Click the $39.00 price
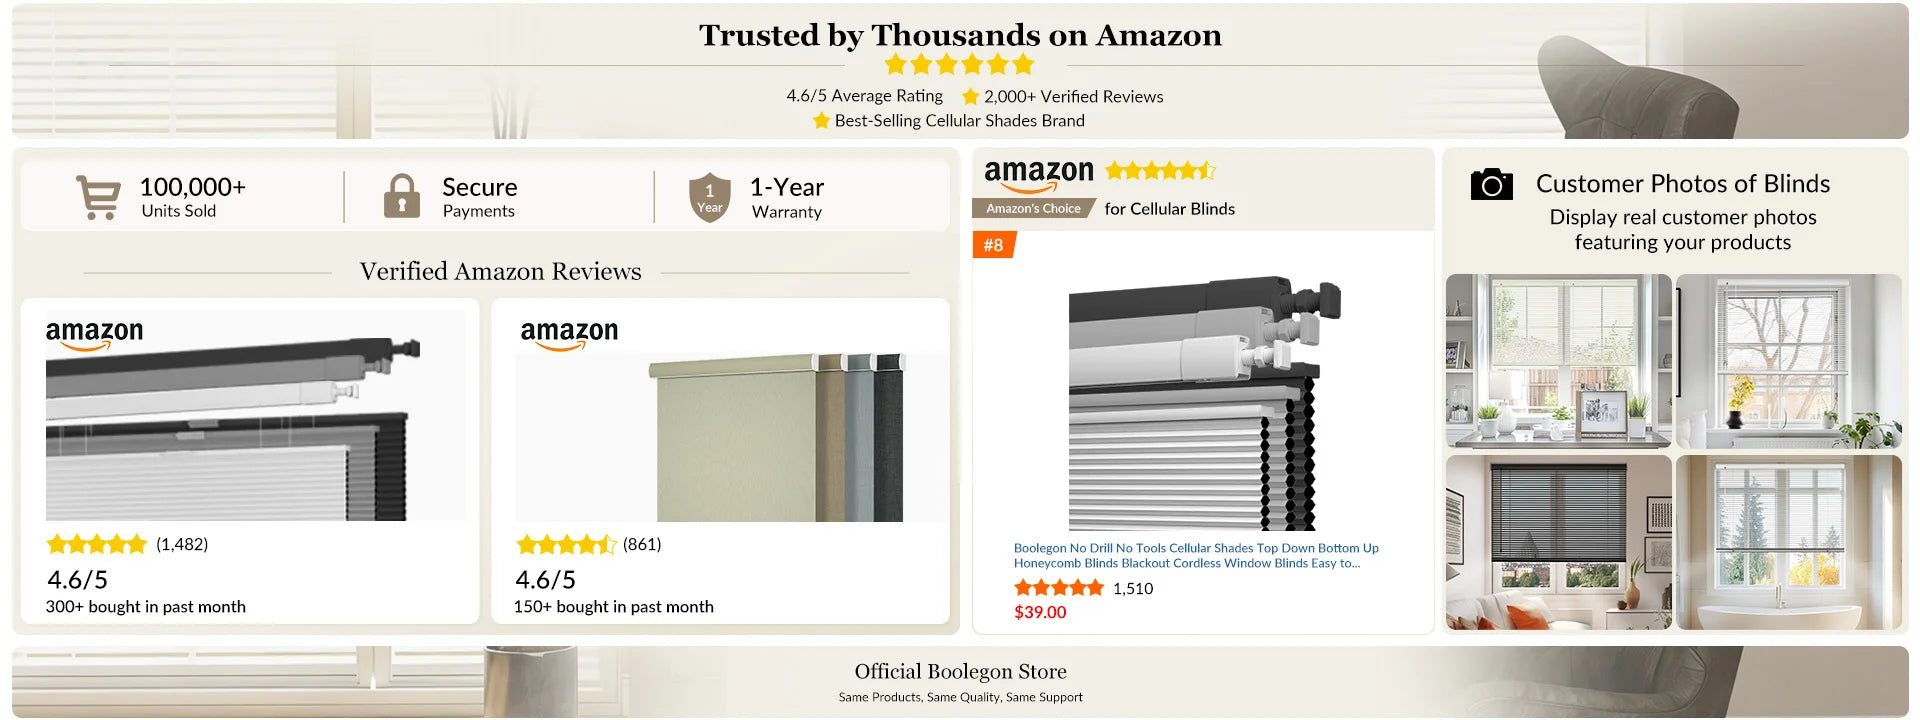The image size is (1920, 720). (x=1040, y=612)
